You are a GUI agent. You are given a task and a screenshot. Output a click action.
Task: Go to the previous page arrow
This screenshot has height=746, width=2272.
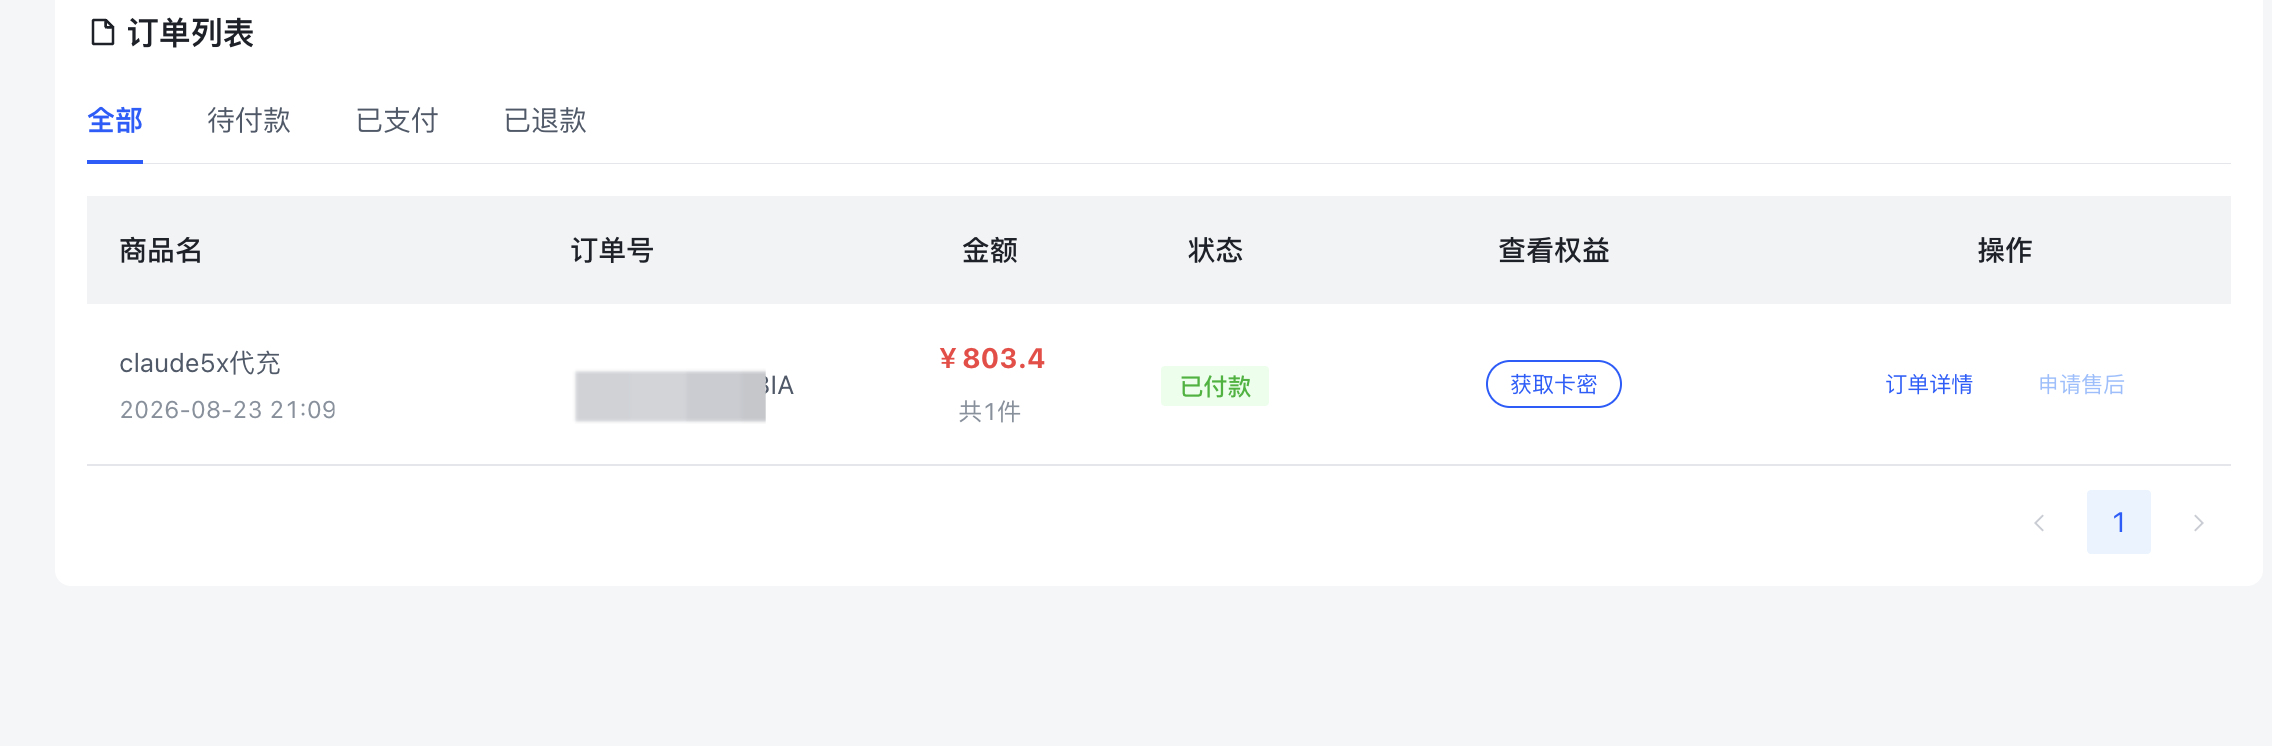(2039, 522)
